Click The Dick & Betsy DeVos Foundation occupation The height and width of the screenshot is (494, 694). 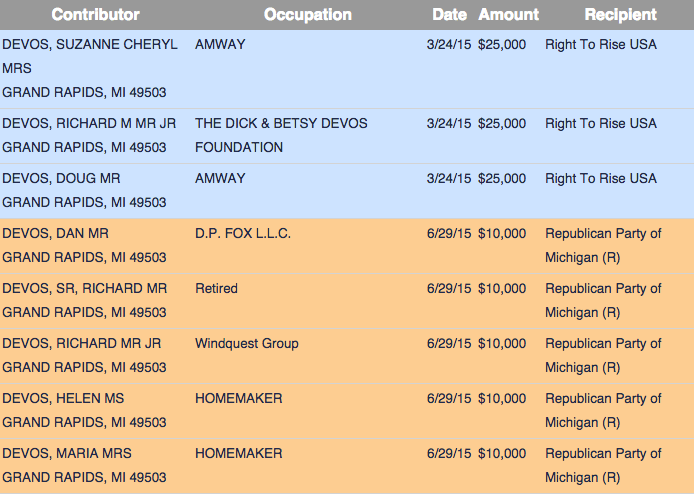tap(281, 135)
